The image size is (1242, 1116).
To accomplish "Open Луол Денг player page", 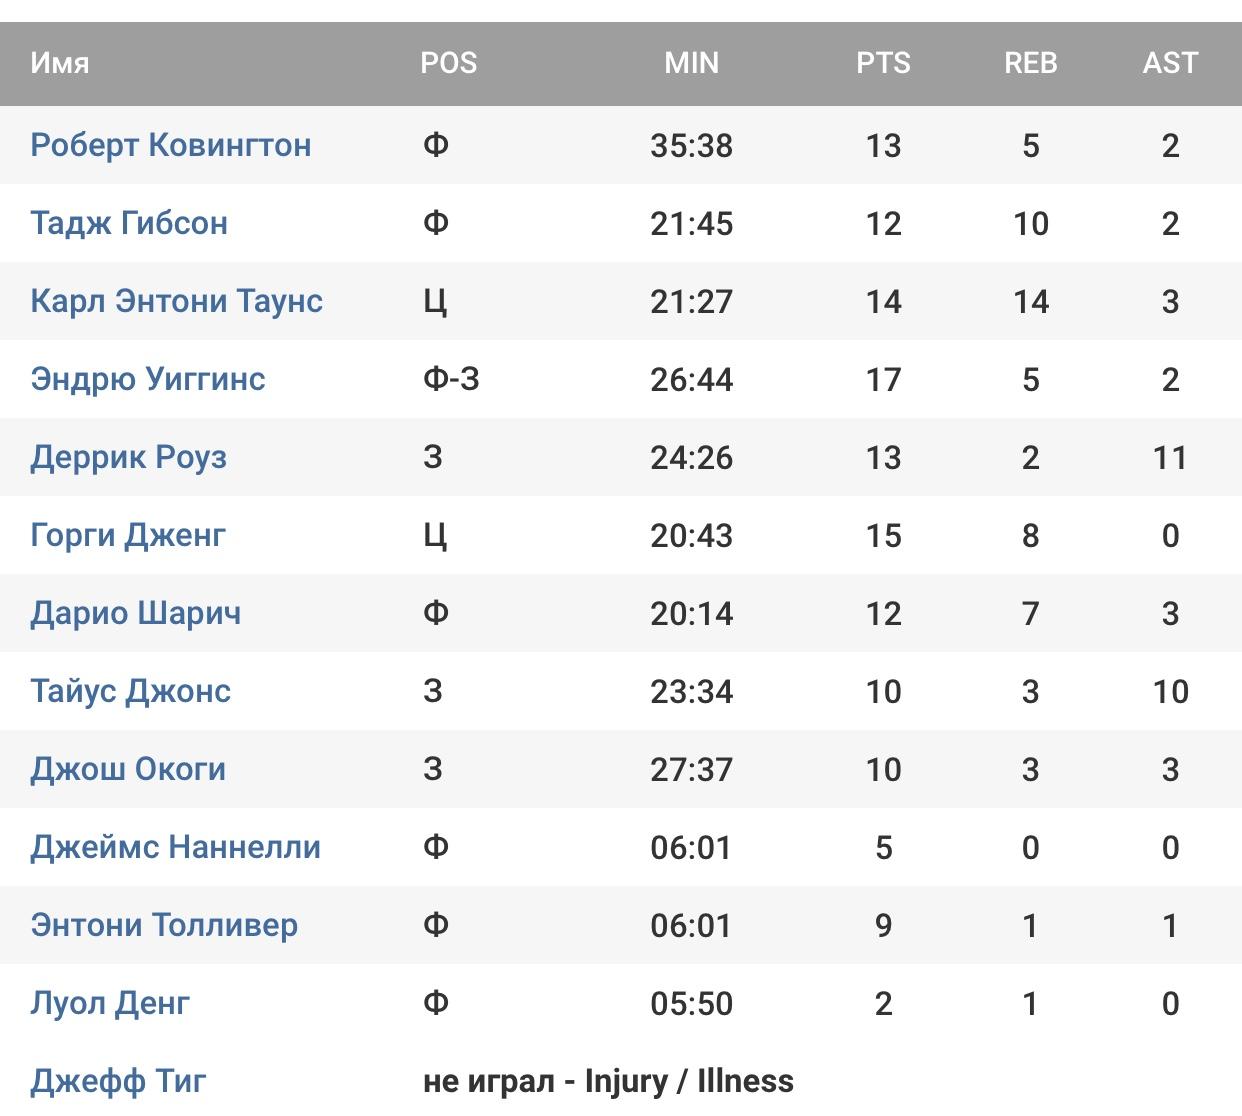I will (110, 1003).
